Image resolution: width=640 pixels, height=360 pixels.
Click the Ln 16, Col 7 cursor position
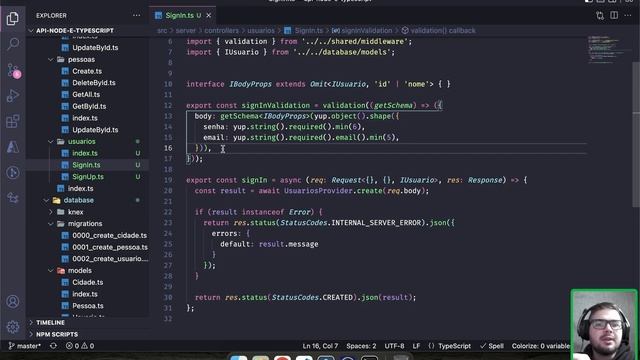point(320,346)
